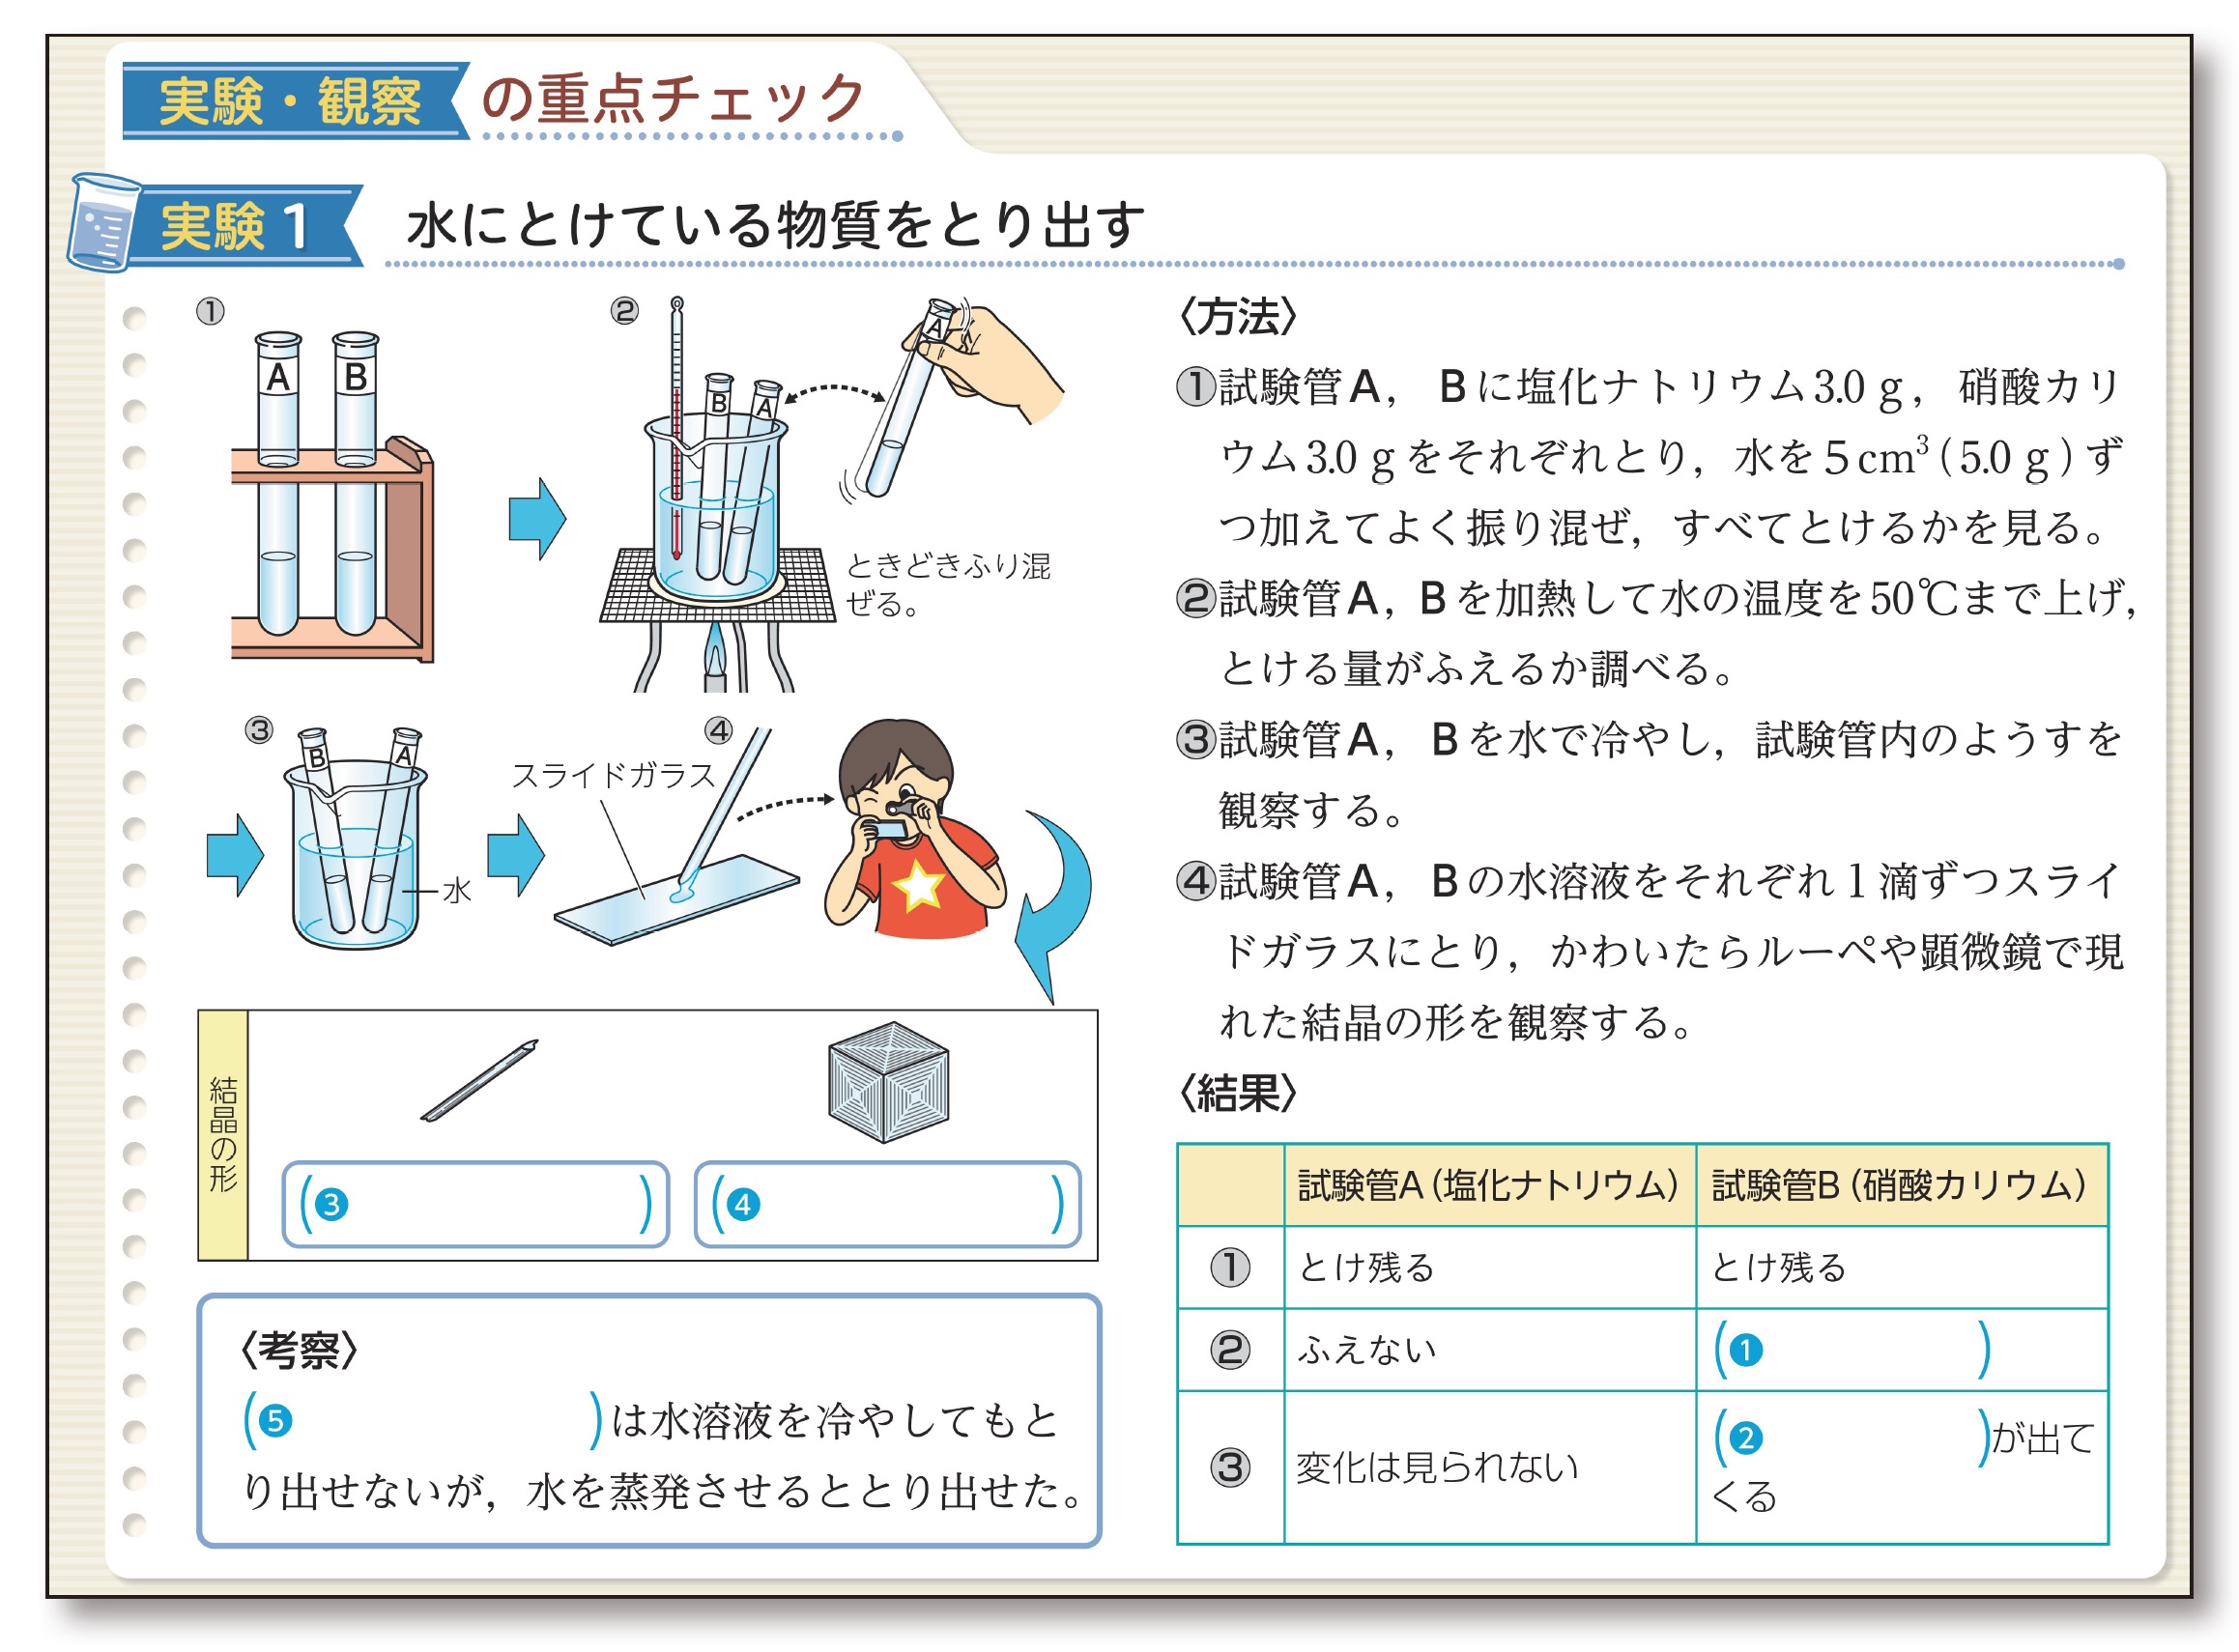Click とけ残る in the 試験管B column
The height and width of the screenshot is (1652, 2239).
pyautogui.click(x=1778, y=1268)
